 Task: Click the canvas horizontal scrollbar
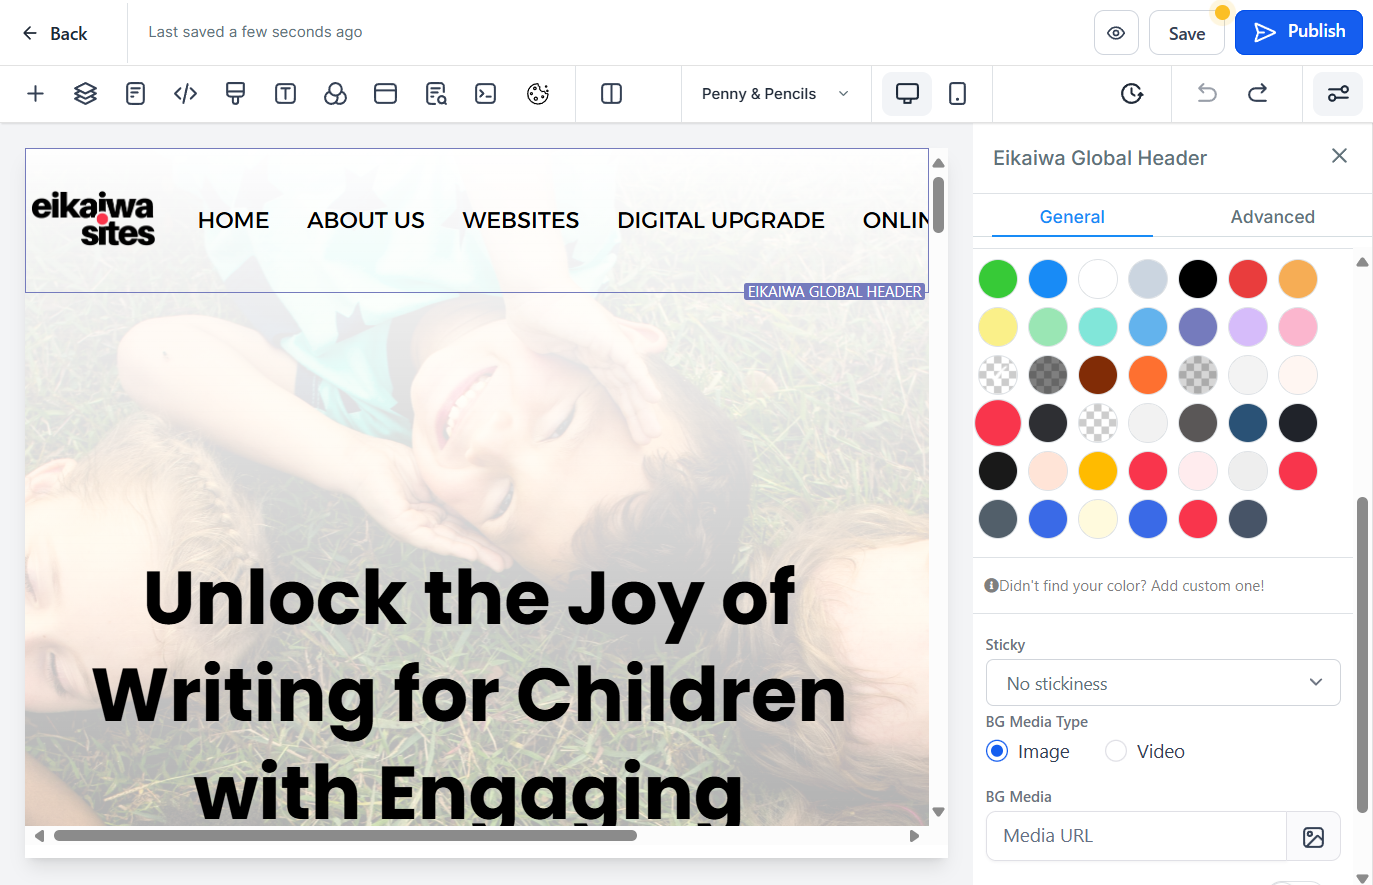(x=345, y=836)
